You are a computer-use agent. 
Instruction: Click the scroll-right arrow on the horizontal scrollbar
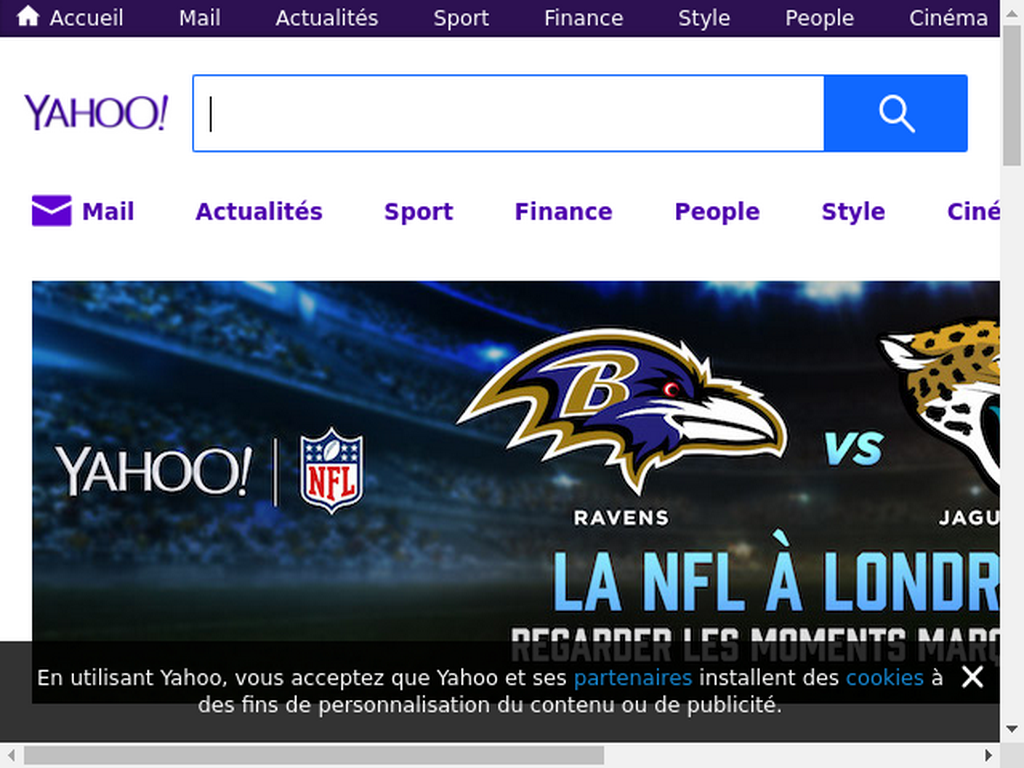[989, 756]
